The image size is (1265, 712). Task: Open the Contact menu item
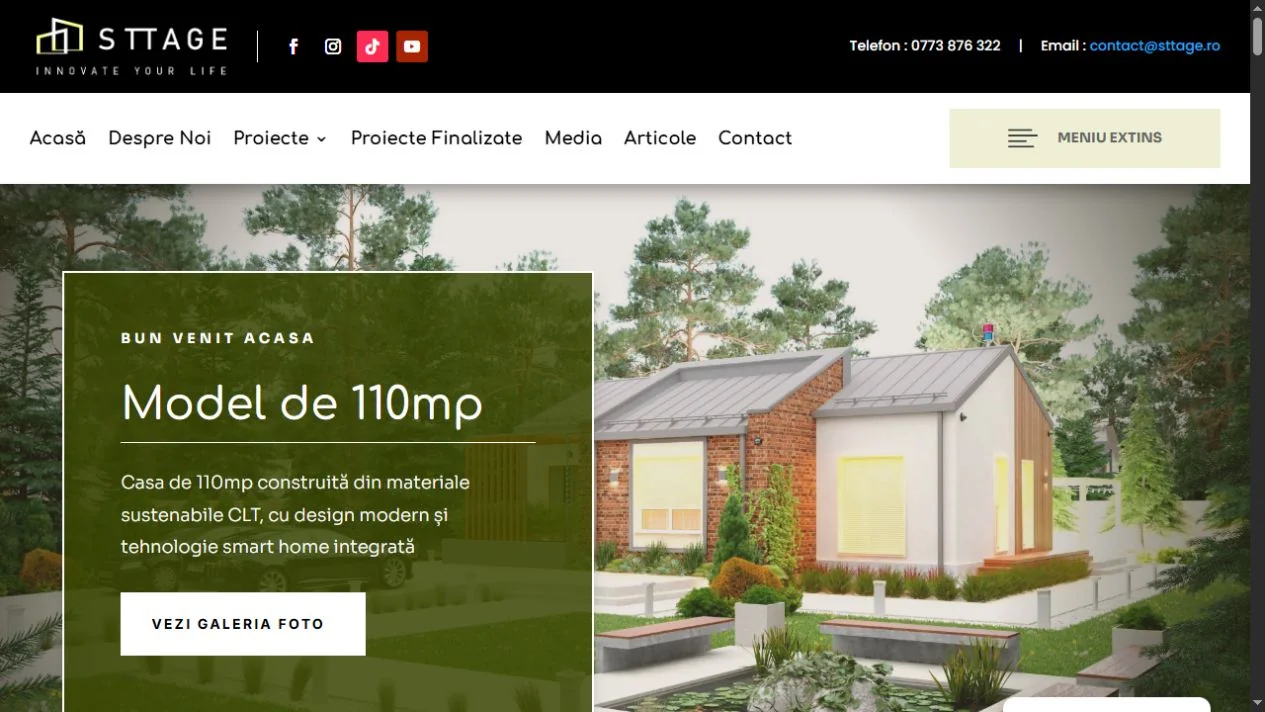[755, 138]
